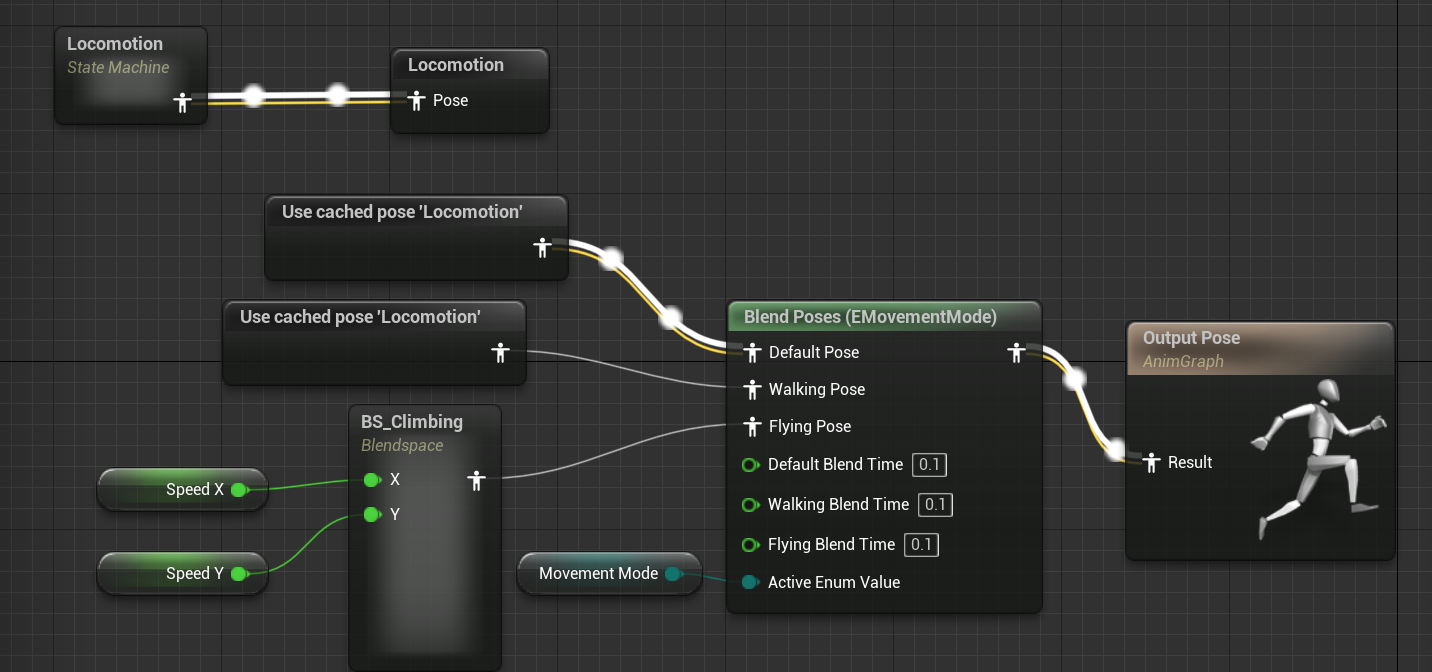Click the 'Active Enum Value' label

pyautogui.click(x=834, y=582)
